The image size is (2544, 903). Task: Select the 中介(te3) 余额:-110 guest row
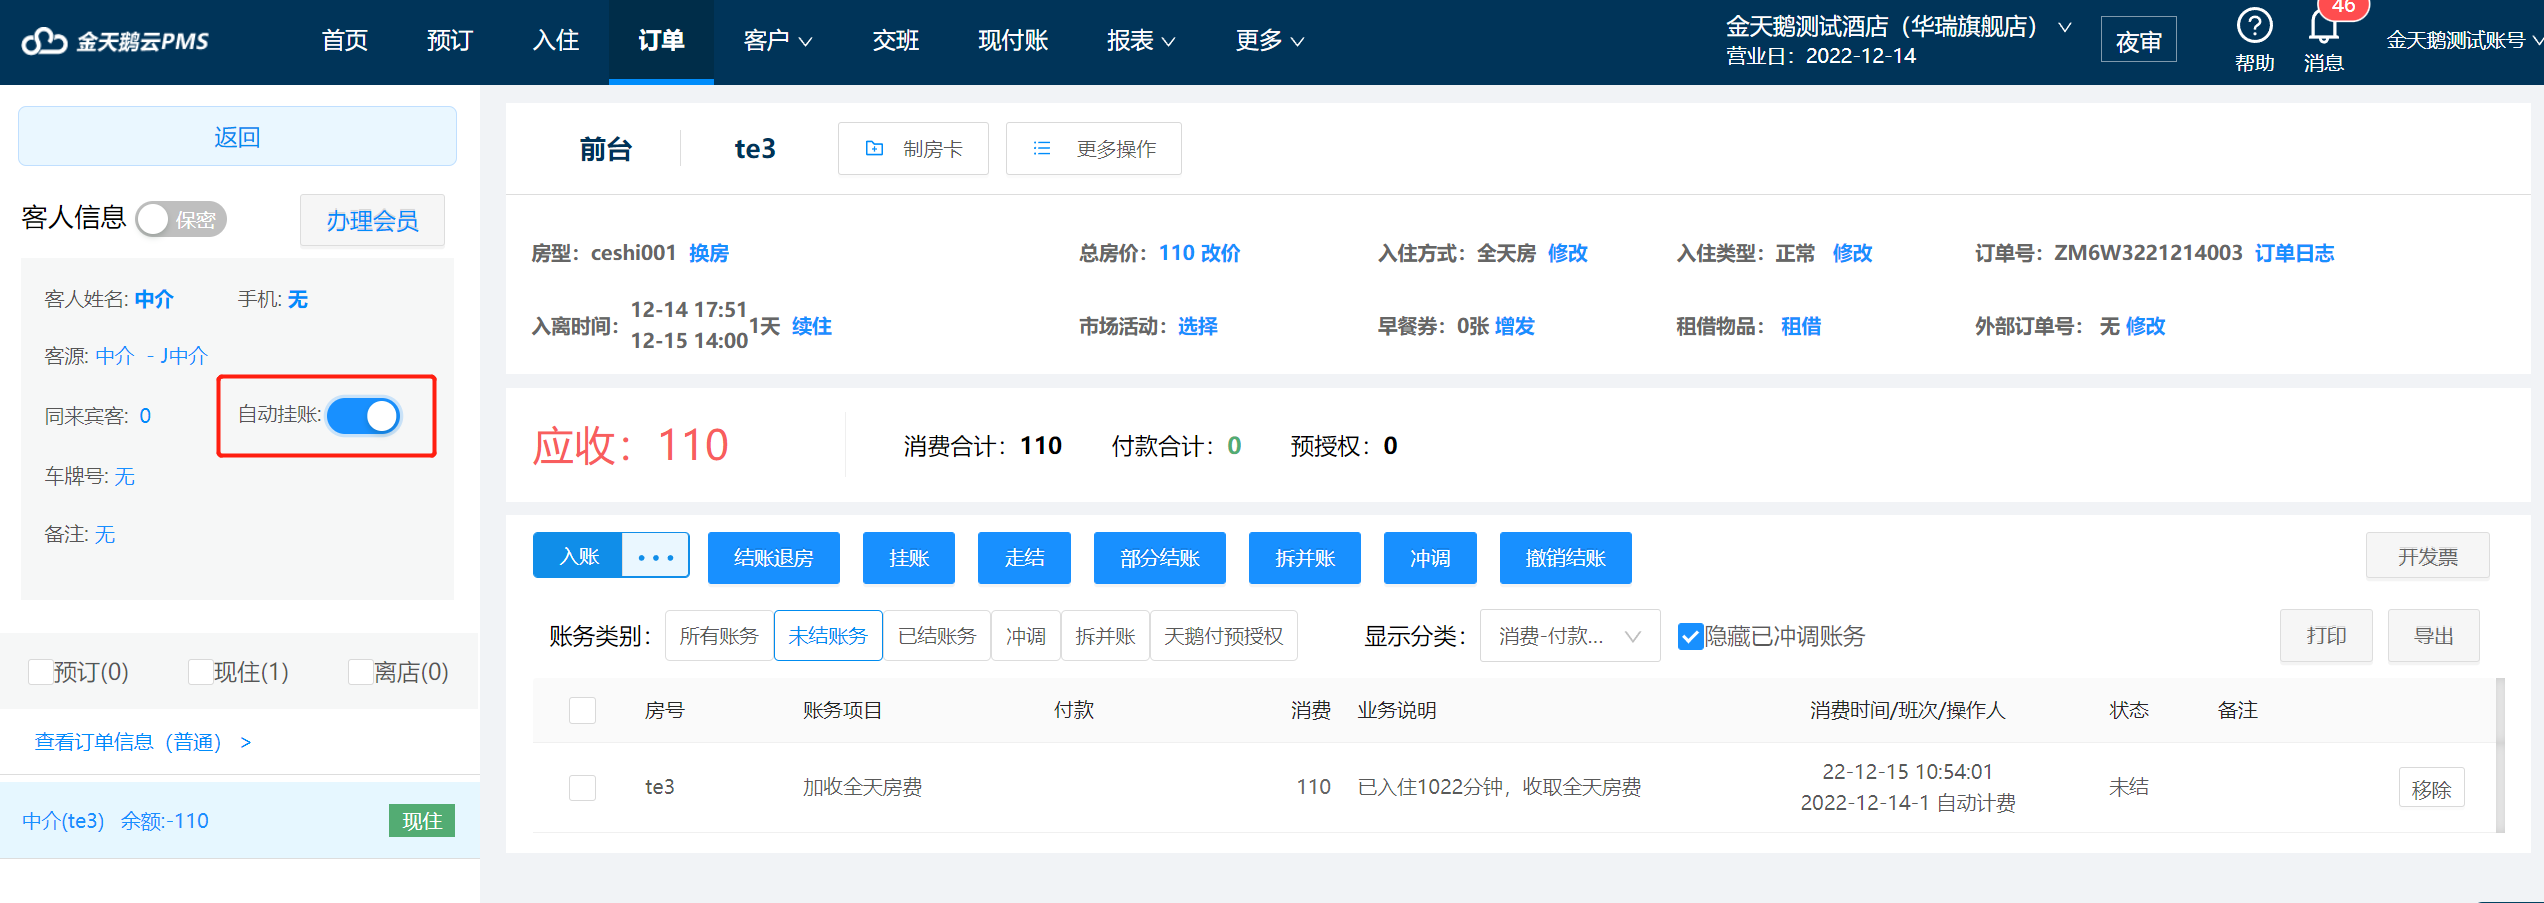coord(239,821)
